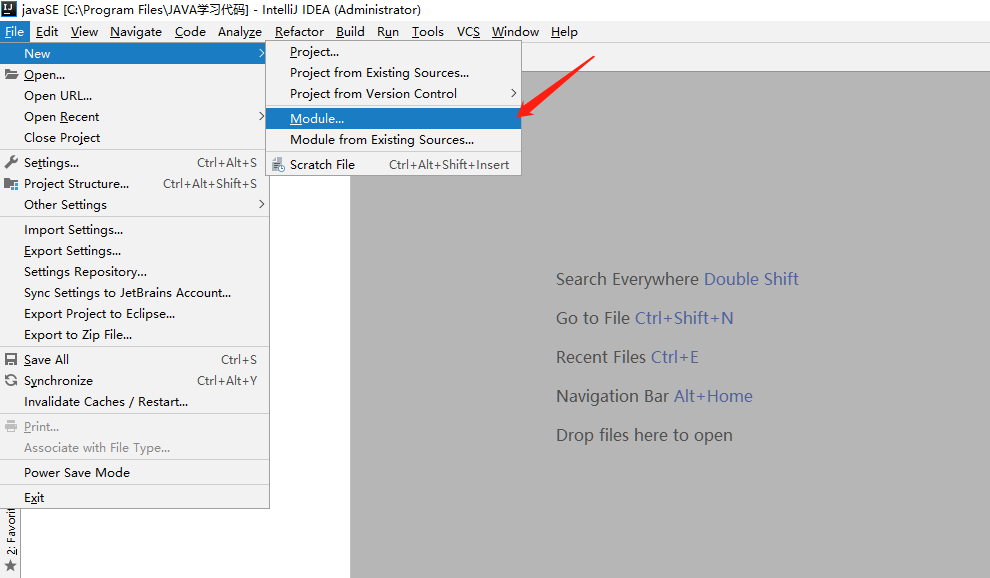Click the Scratch File icon
Viewport: 990px width, 578px height.
click(x=278, y=165)
